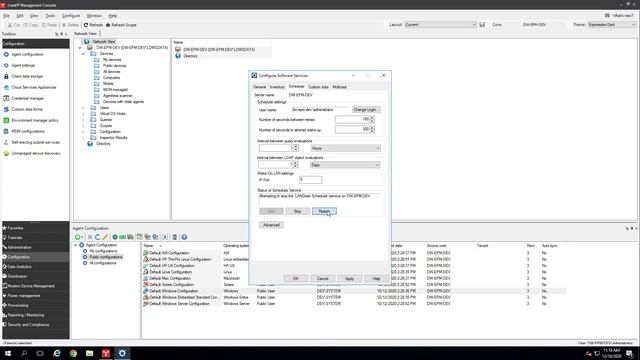640x360 pixels.
Task: Collapse the Agent Configuration tree node
Action: (76, 245)
